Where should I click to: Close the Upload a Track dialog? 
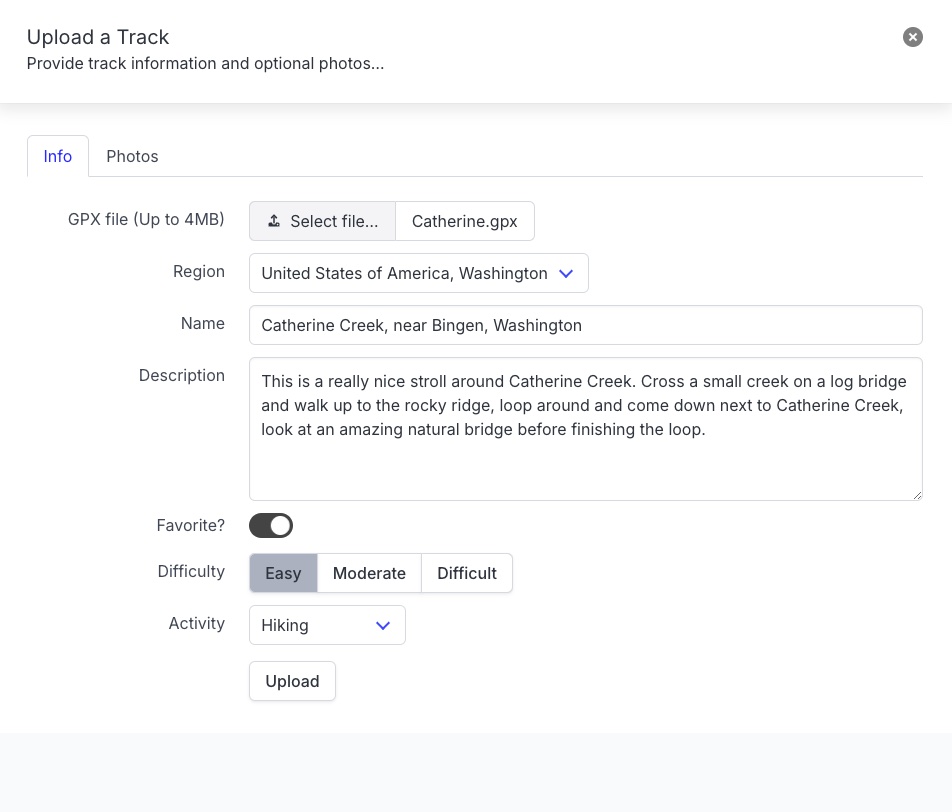click(x=912, y=37)
